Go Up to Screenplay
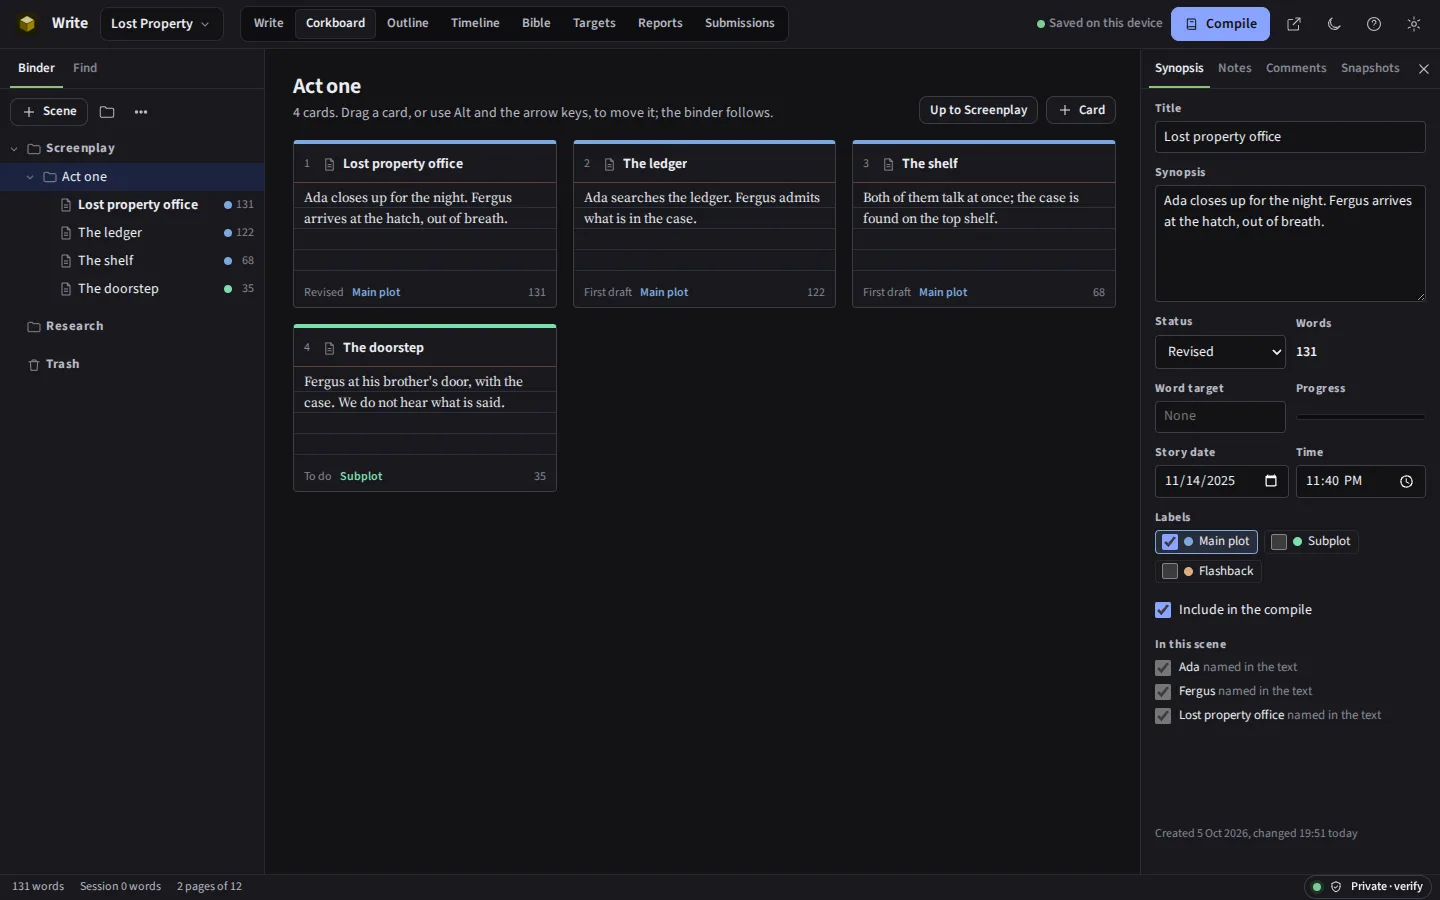The image size is (1440, 900). (978, 110)
